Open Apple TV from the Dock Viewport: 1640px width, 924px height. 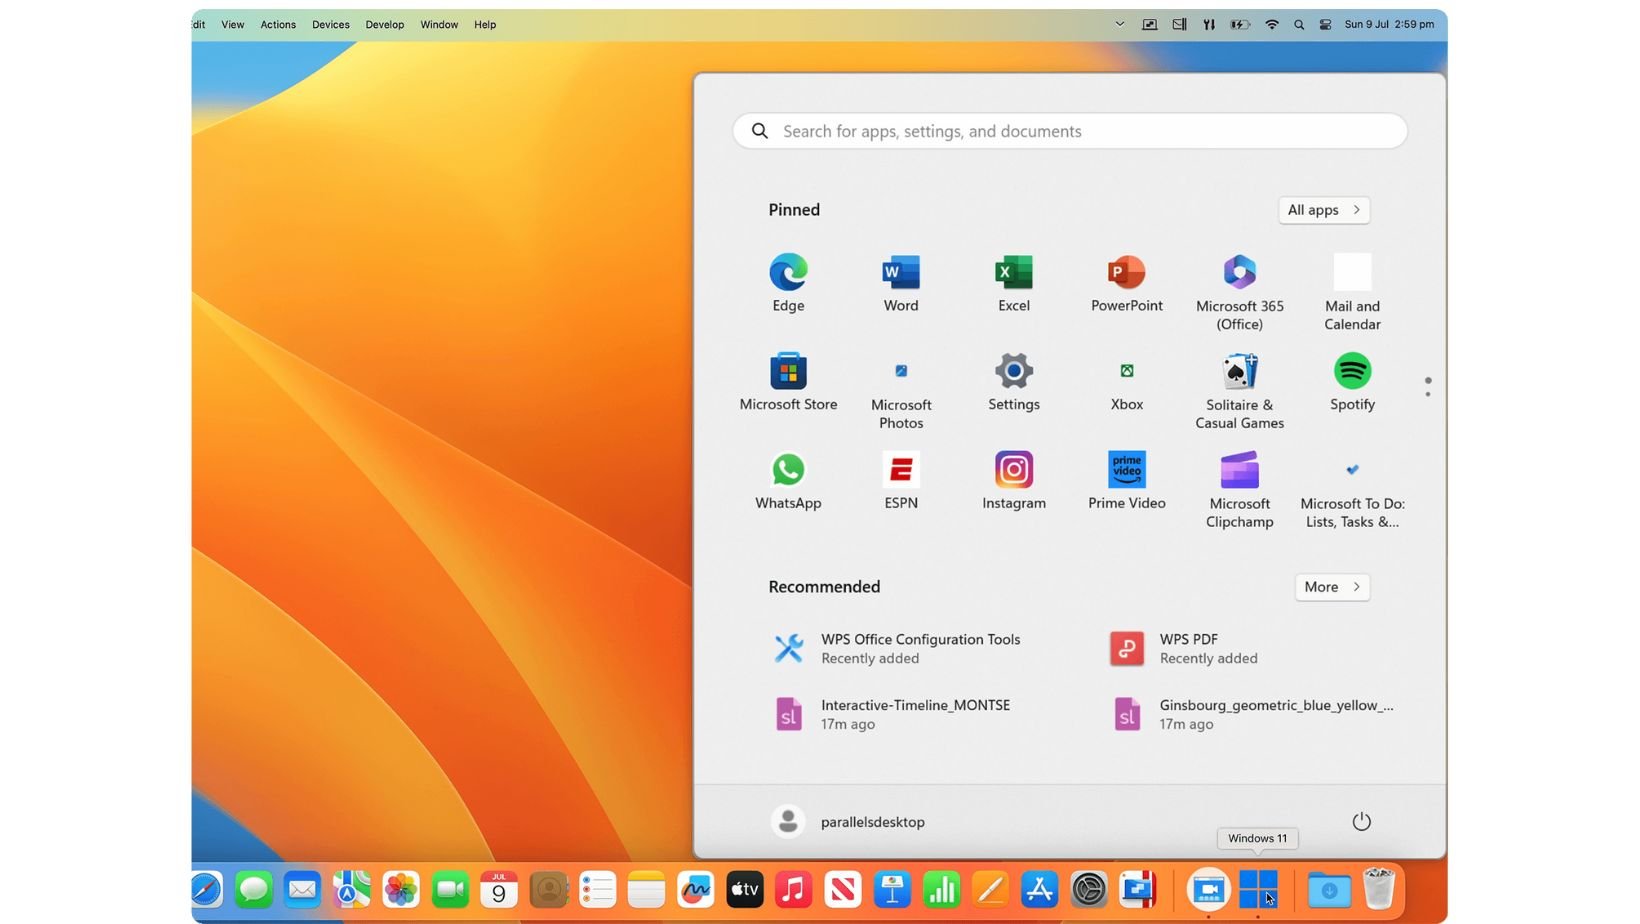click(x=744, y=889)
